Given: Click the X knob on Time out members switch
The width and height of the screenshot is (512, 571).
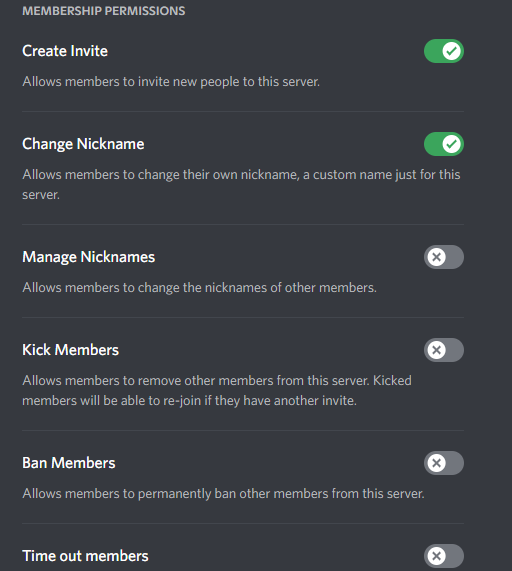Looking at the screenshot, I should pos(436,556).
